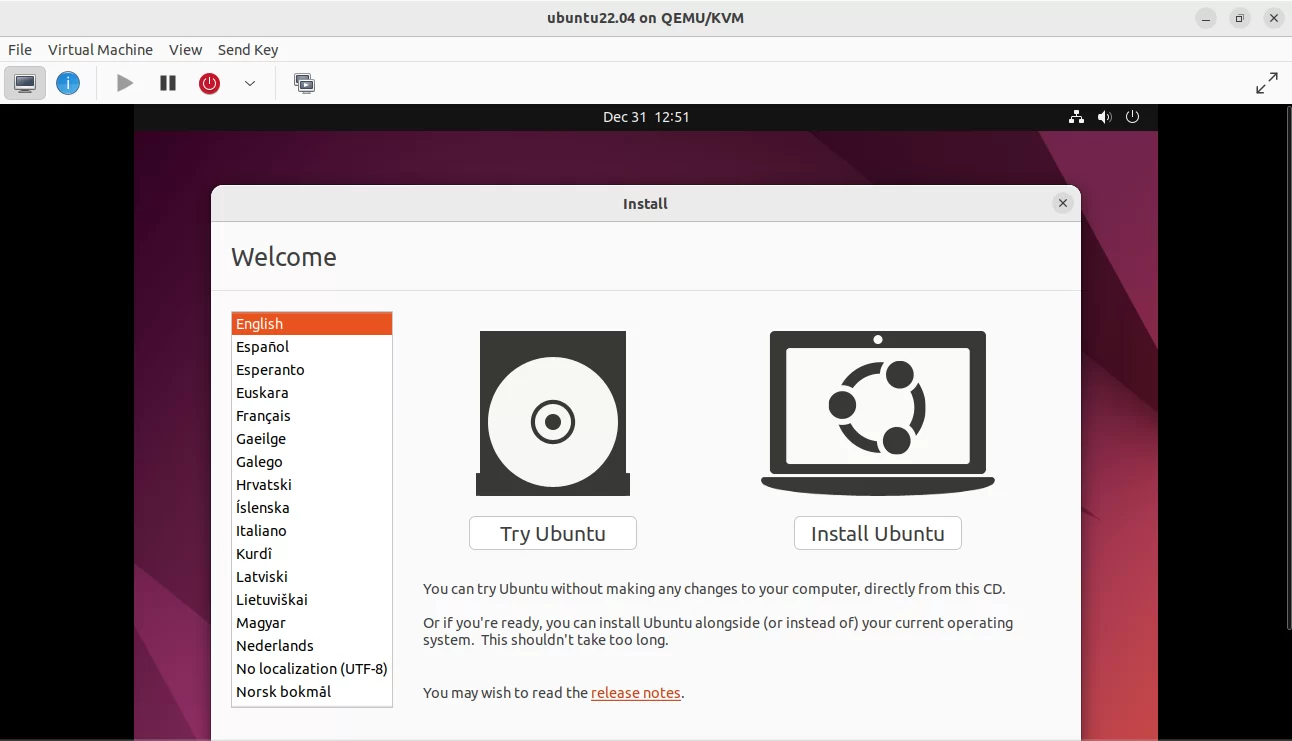Close the Install dialog
The width and height of the screenshot is (1292, 741).
coord(1063,203)
